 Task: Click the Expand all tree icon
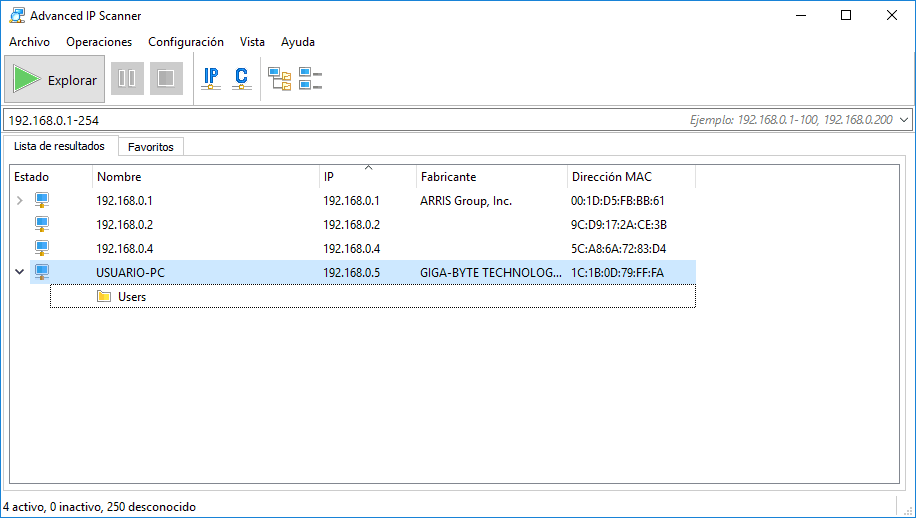pyautogui.click(x=280, y=78)
